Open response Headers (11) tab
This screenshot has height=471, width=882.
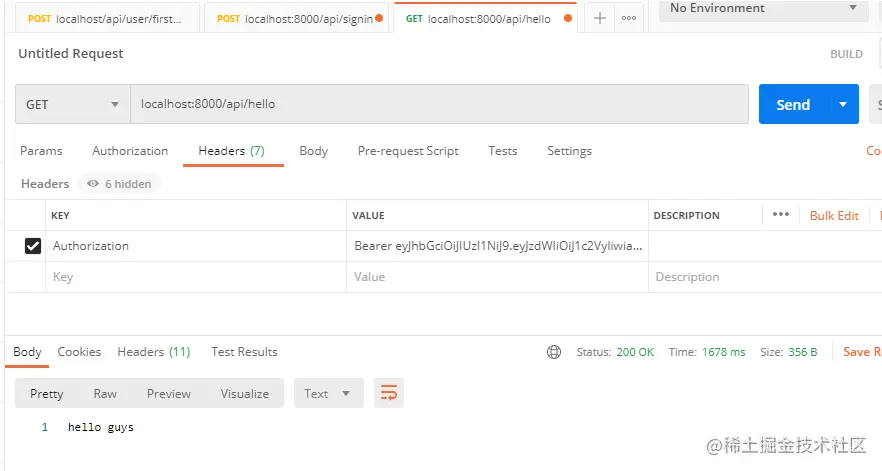pos(154,352)
